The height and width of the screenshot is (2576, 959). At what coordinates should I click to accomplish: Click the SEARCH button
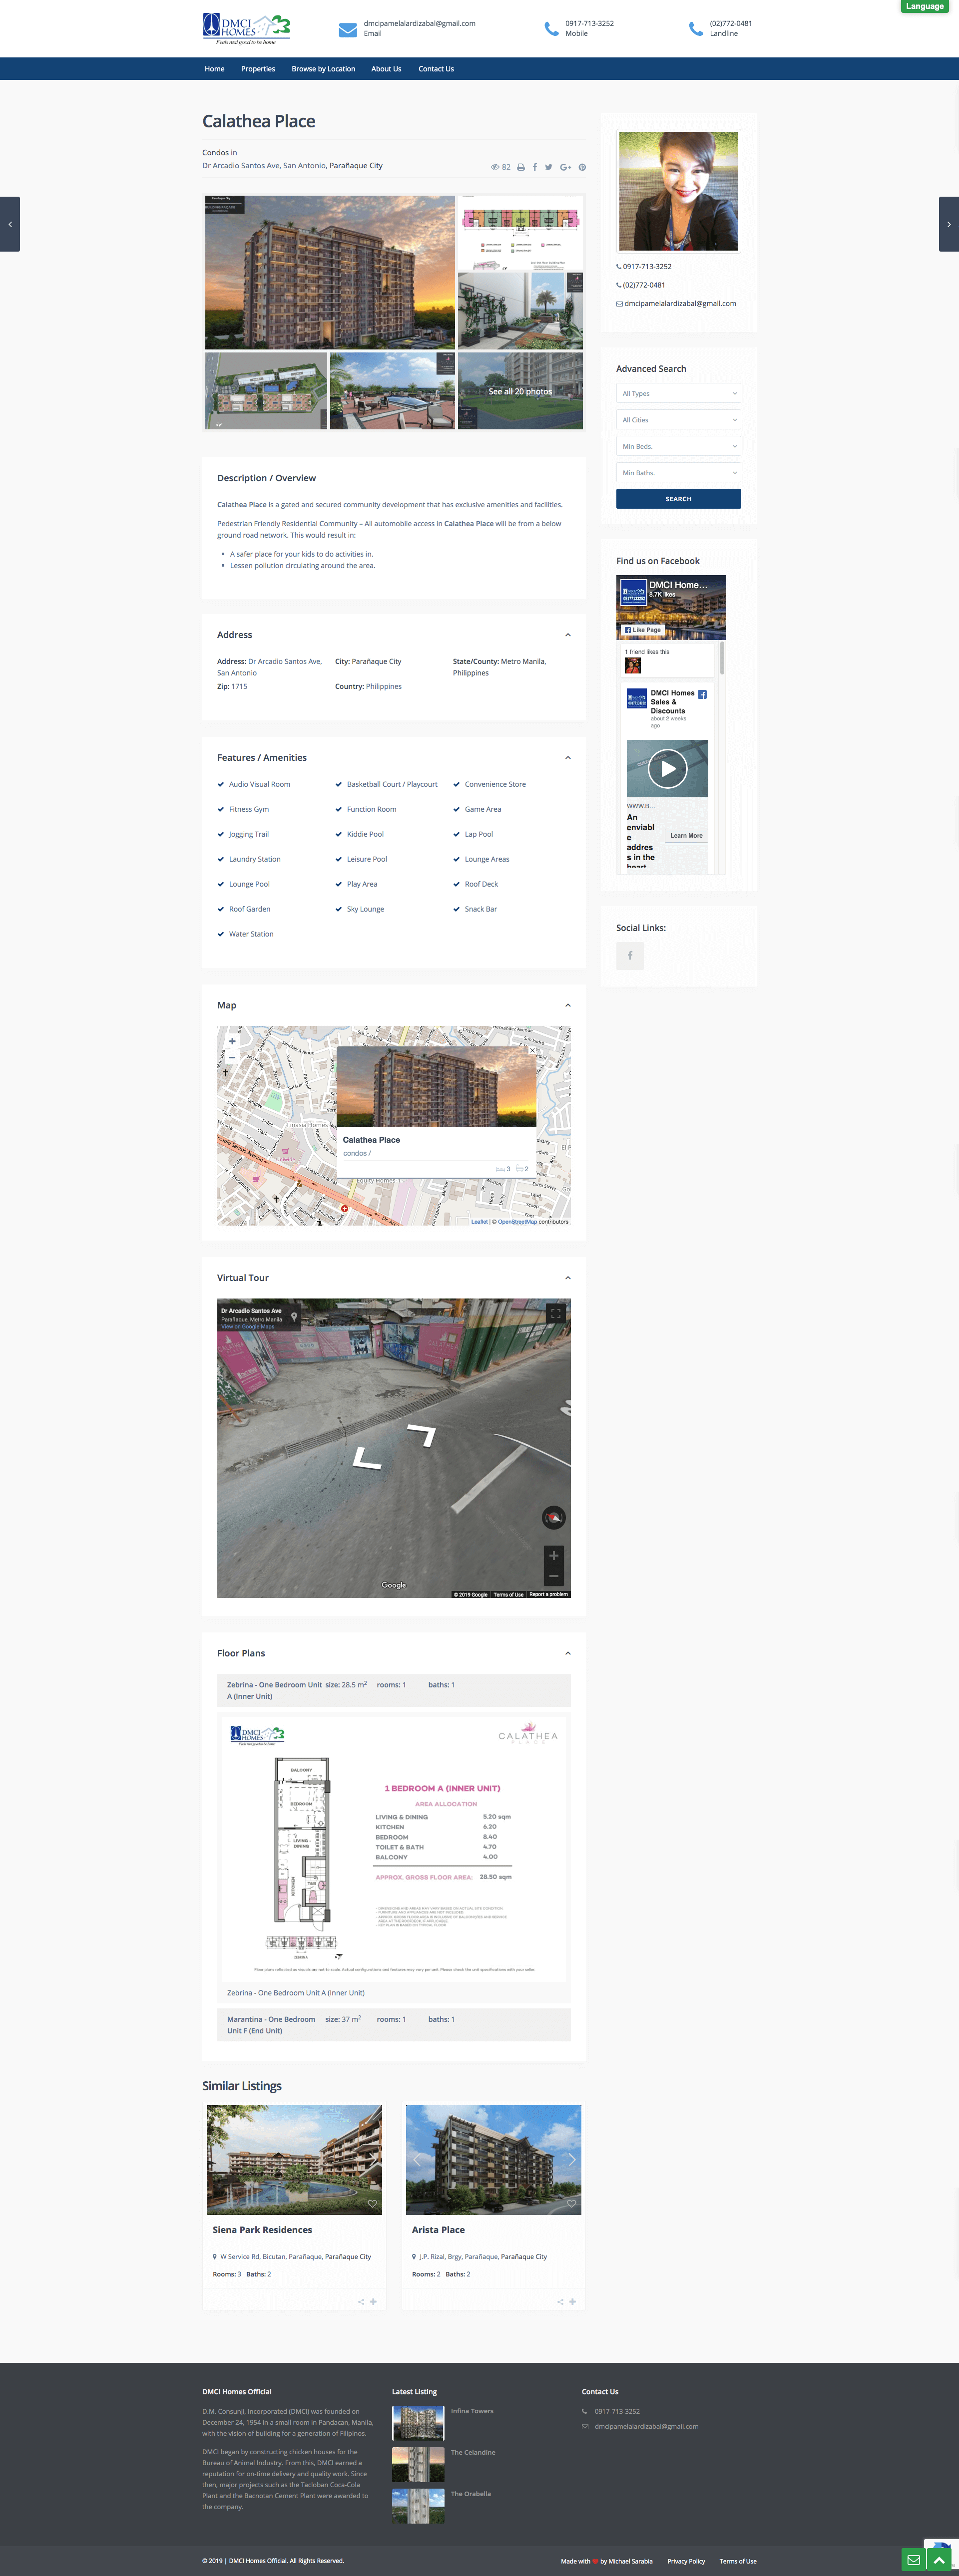pyautogui.click(x=678, y=499)
